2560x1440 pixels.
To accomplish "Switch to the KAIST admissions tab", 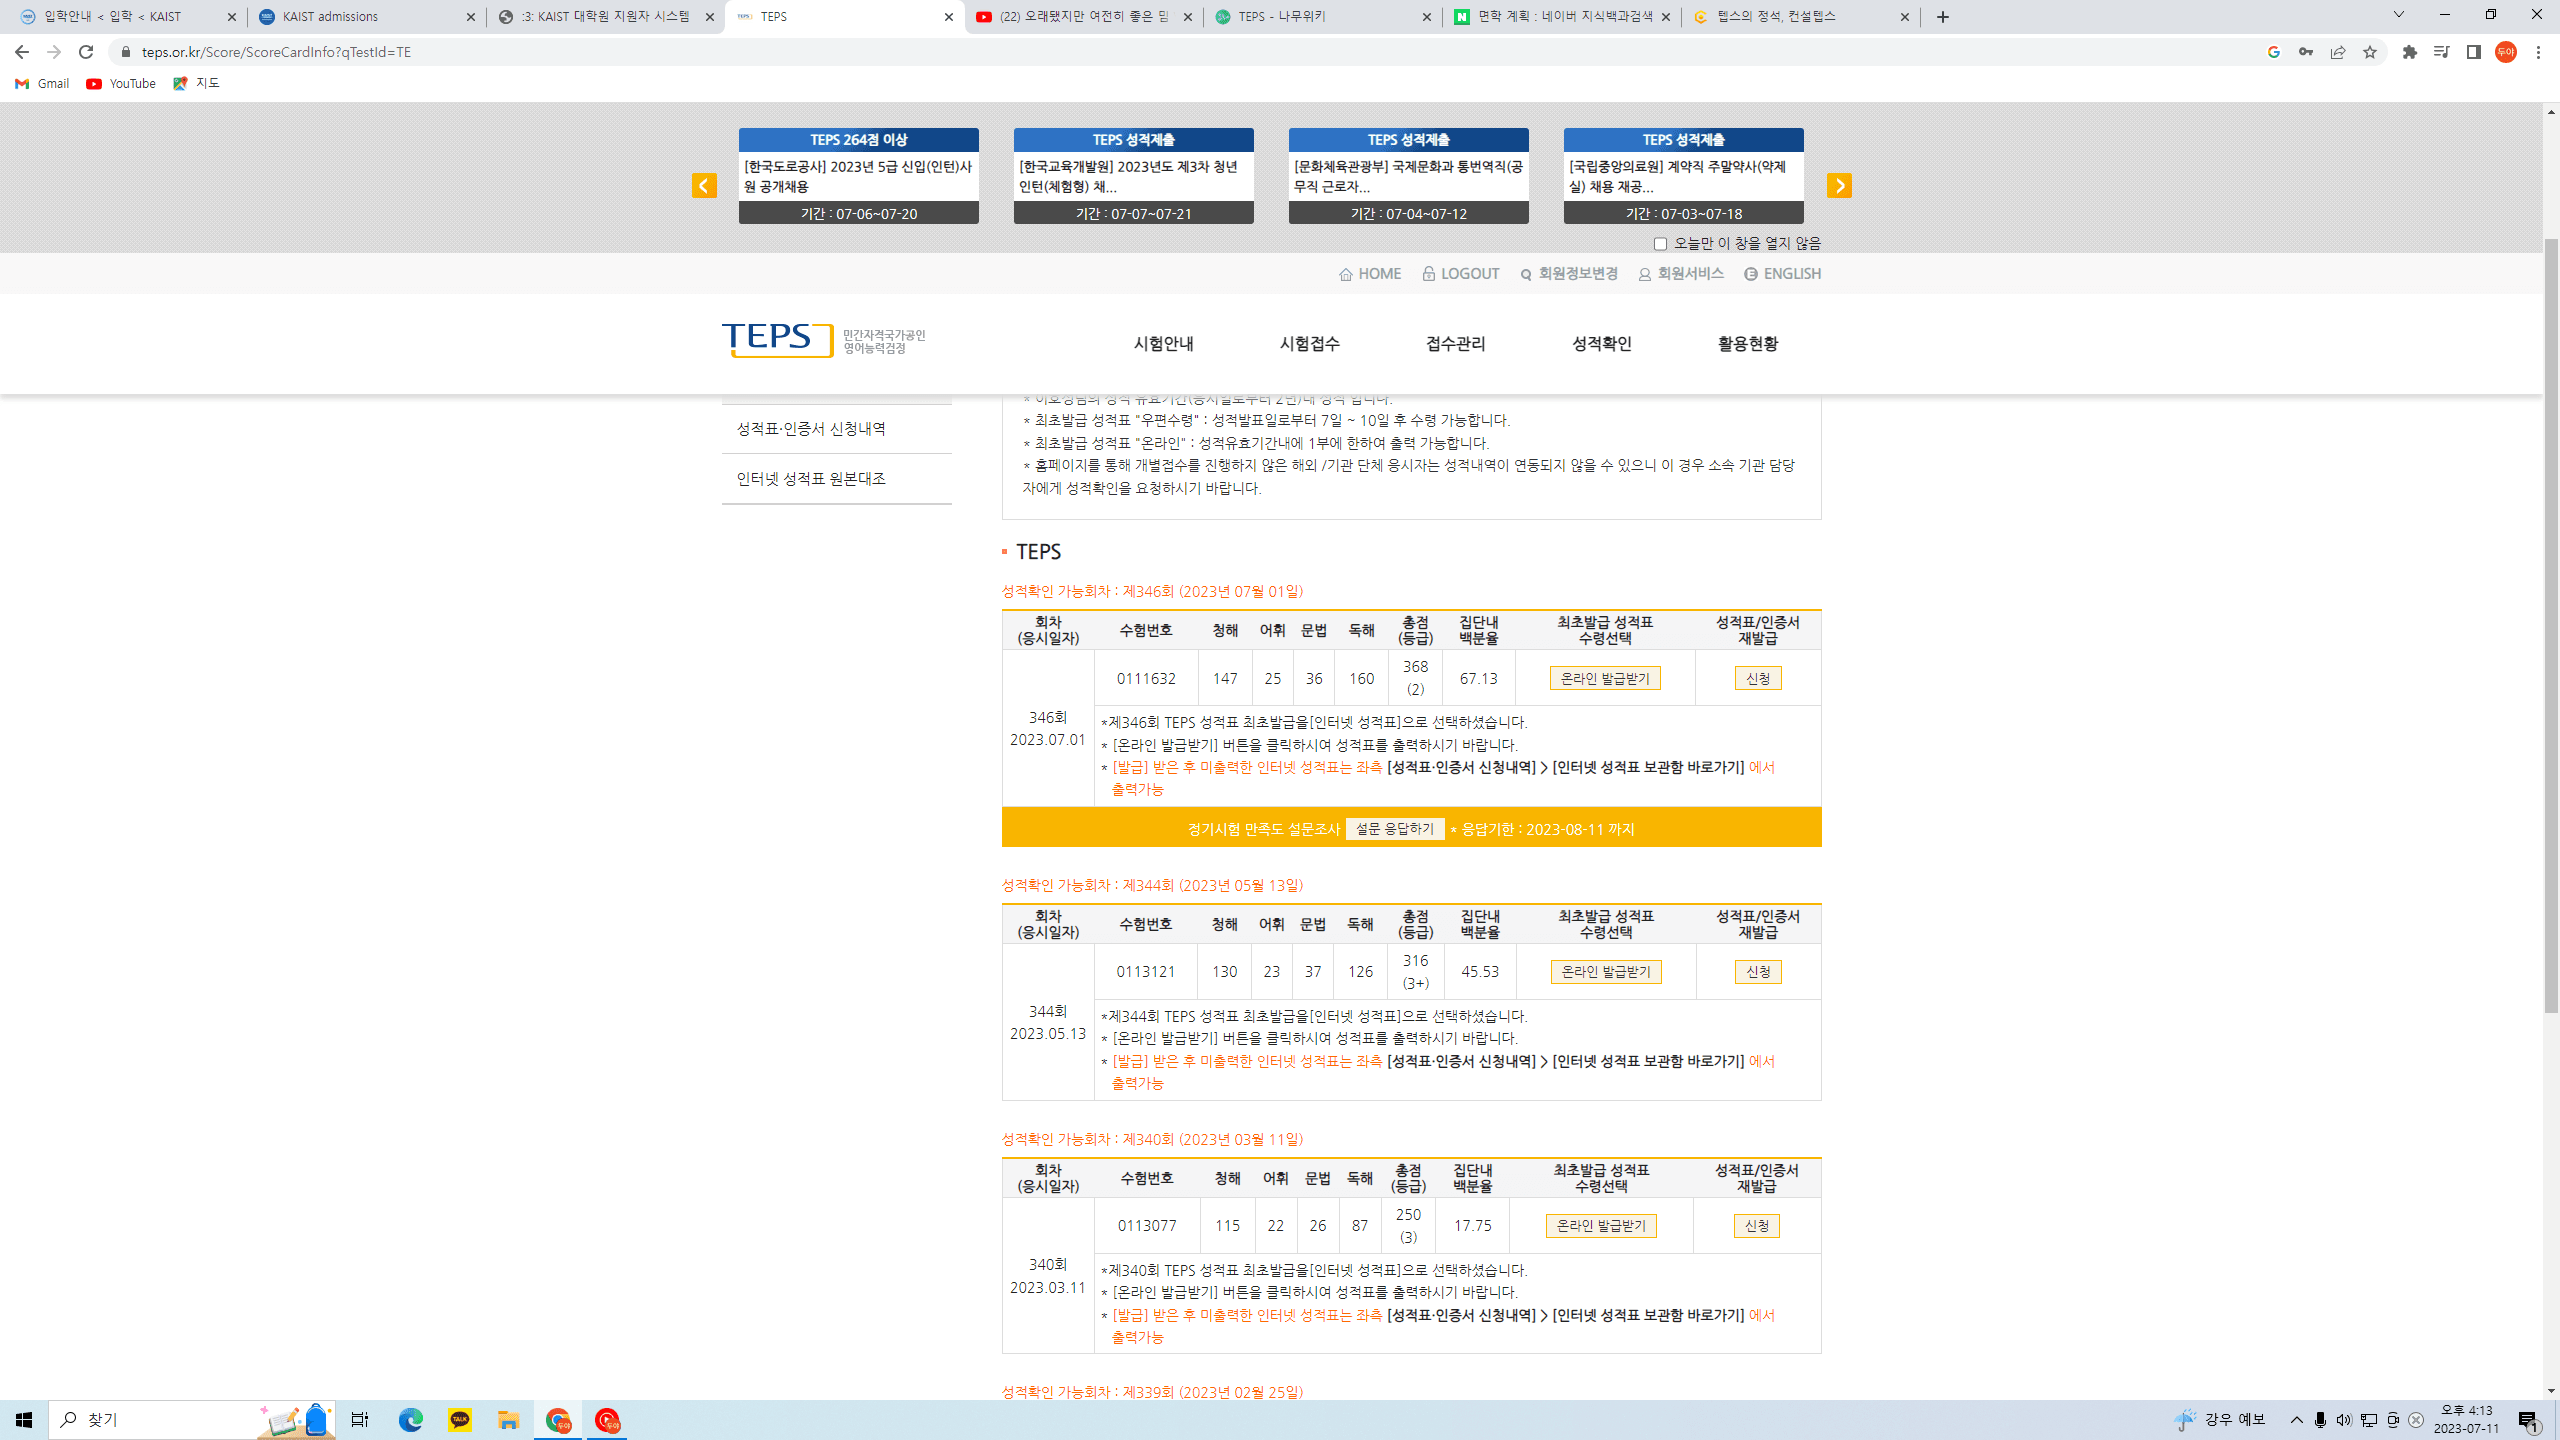I will coord(366,17).
